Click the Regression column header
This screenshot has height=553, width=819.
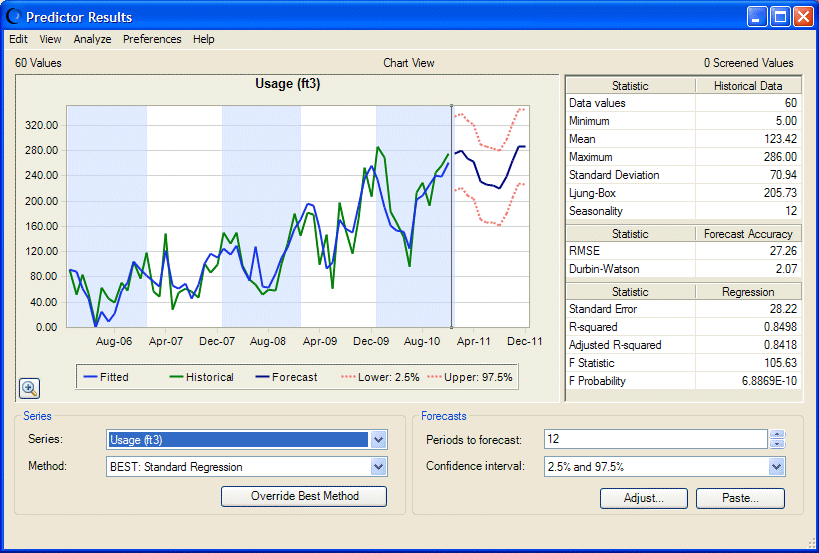coord(748,292)
